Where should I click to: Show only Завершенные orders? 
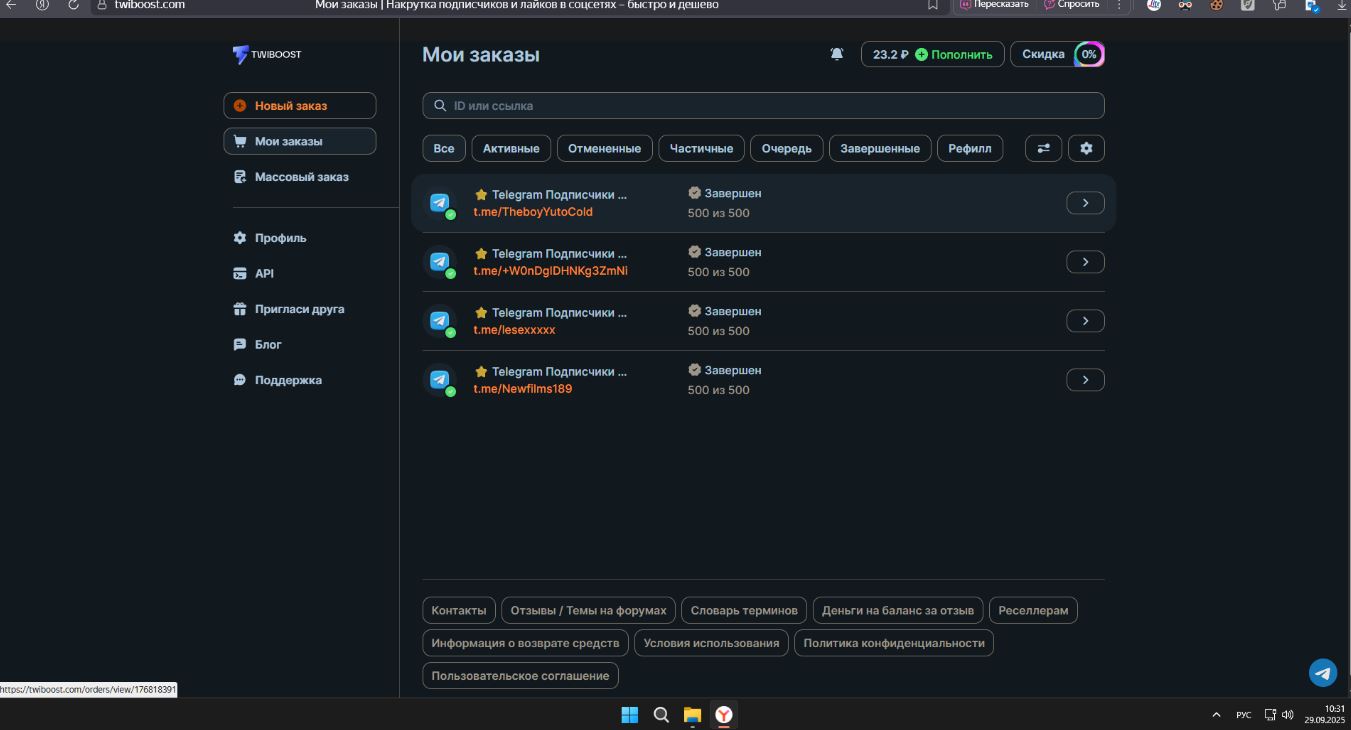(879, 148)
